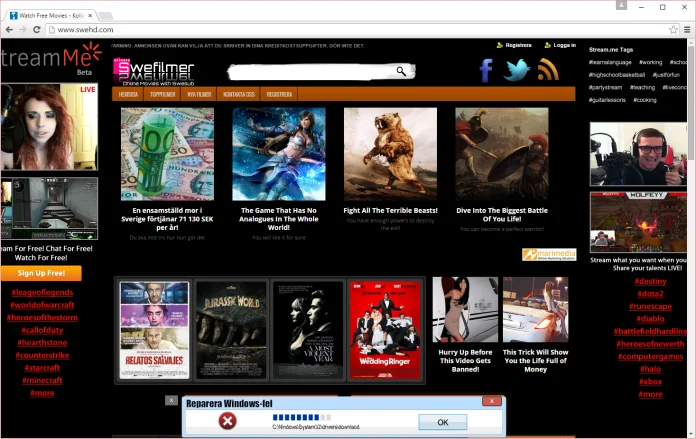The width and height of the screenshot is (696, 439).
Task: Open the #halo link
Action: (650, 369)
